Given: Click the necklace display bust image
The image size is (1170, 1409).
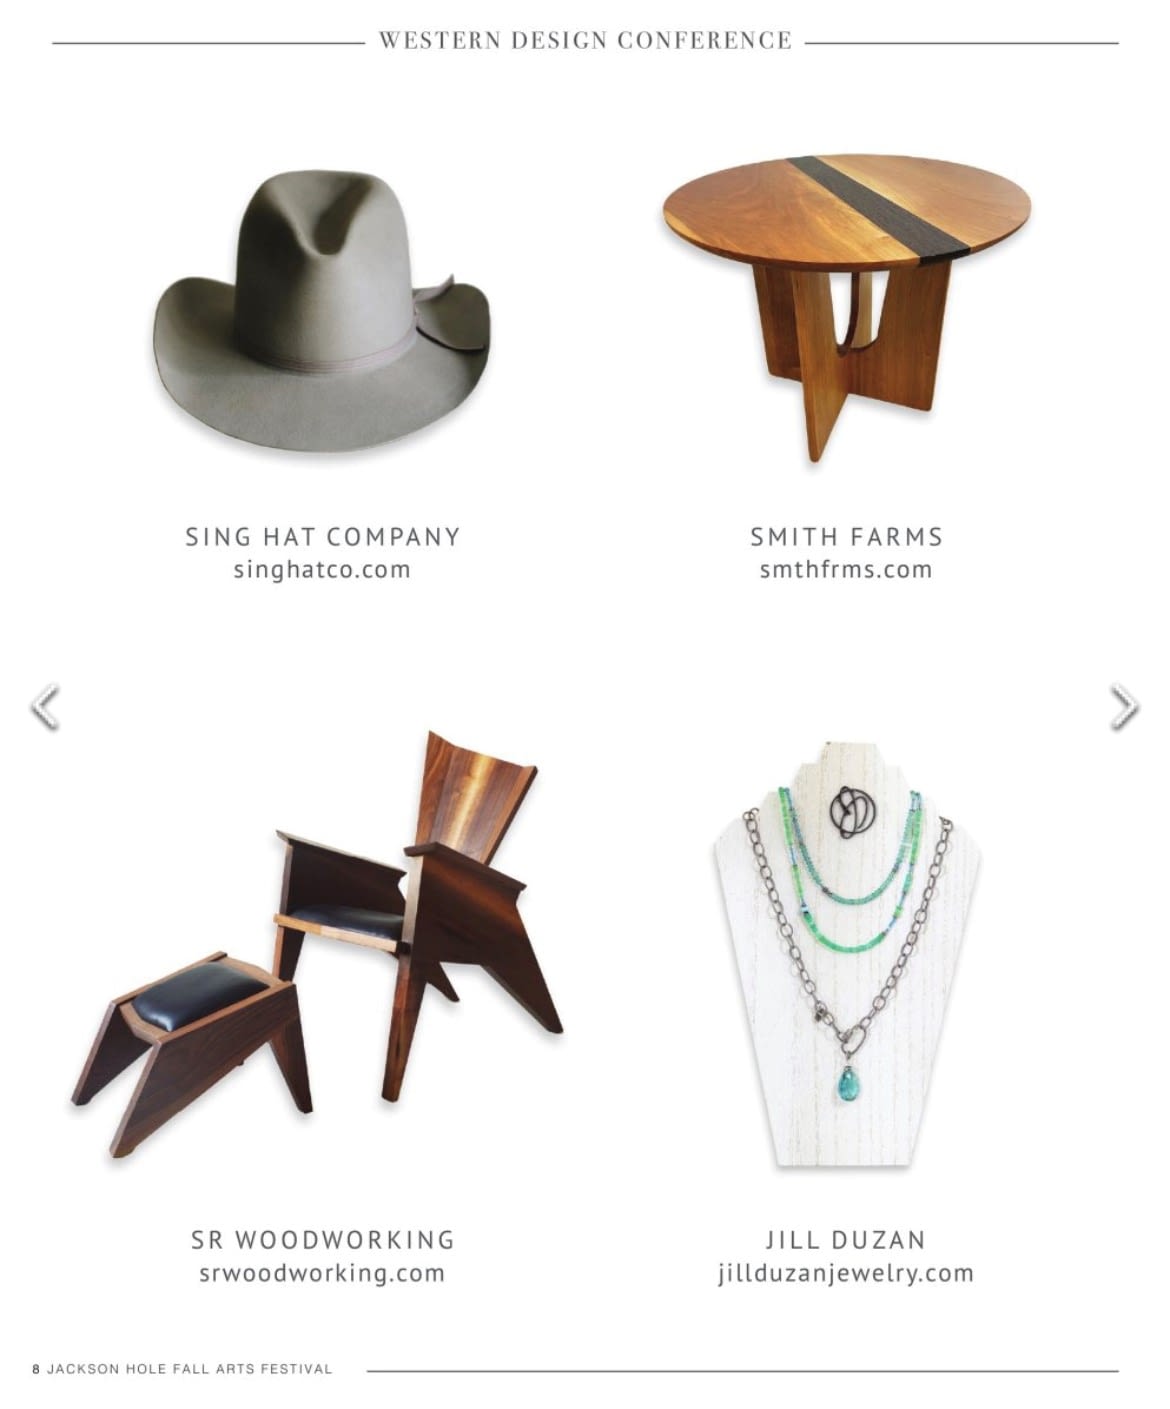Looking at the screenshot, I should click(846, 955).
